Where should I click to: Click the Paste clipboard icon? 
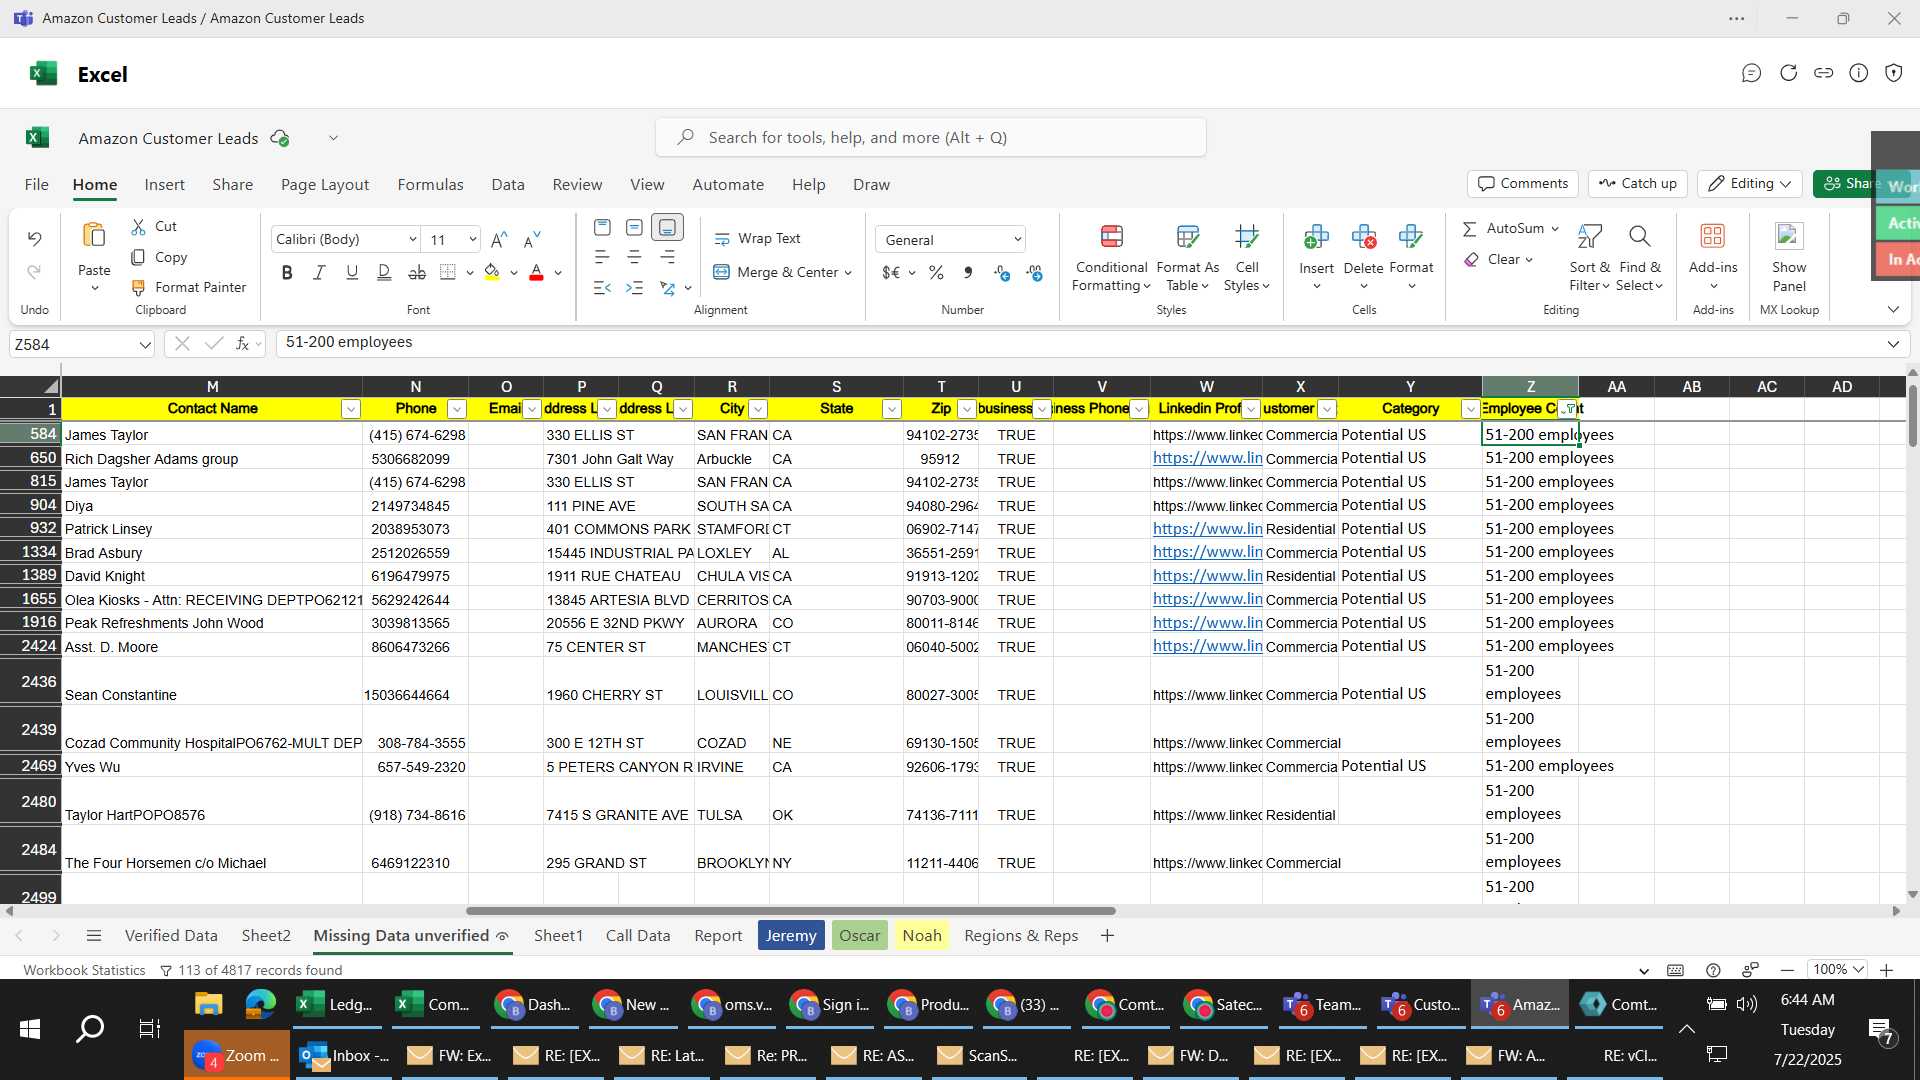point(94,236)
